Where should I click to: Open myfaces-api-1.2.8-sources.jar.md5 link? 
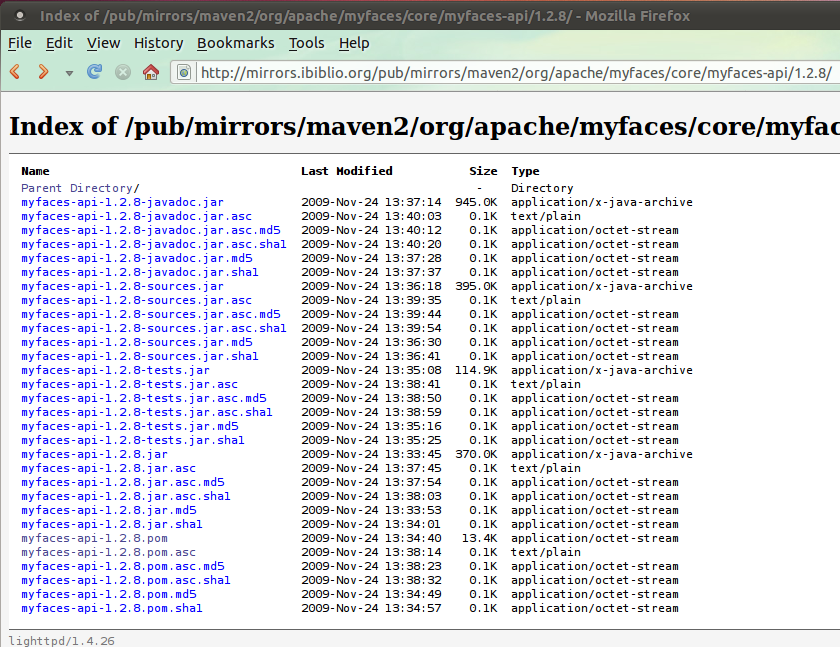pyautogui.click(x=137, y=342)
